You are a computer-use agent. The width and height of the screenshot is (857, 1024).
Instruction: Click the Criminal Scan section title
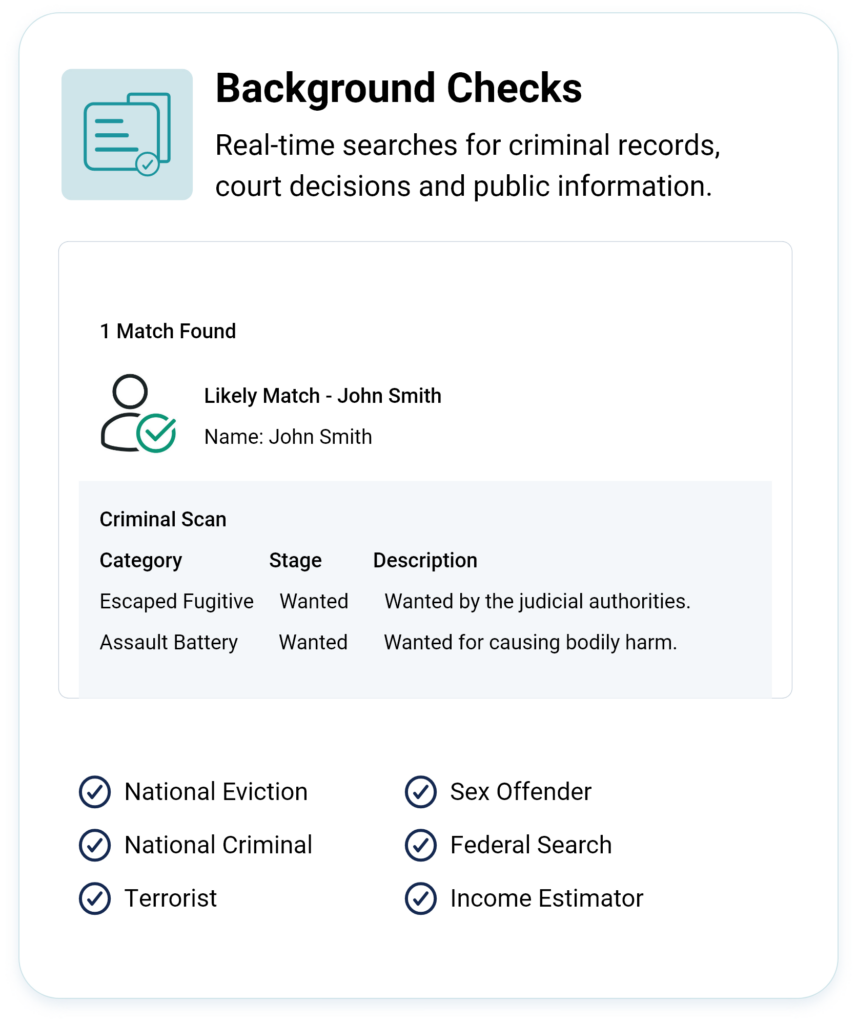tap(163, 519)
